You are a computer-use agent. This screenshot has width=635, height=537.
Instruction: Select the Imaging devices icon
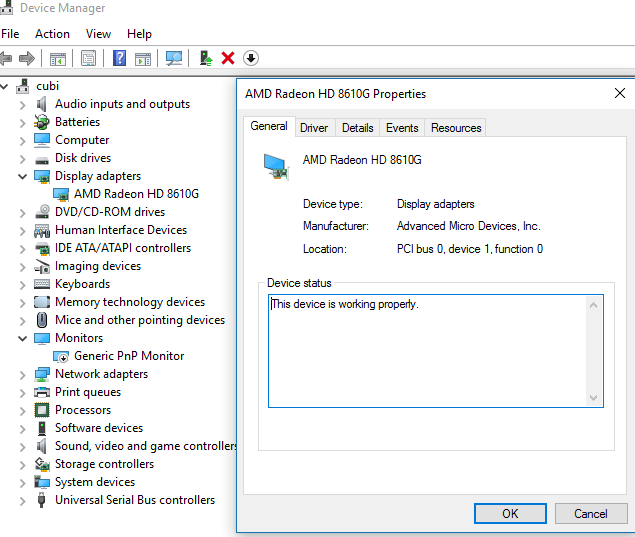coord(42,266)
